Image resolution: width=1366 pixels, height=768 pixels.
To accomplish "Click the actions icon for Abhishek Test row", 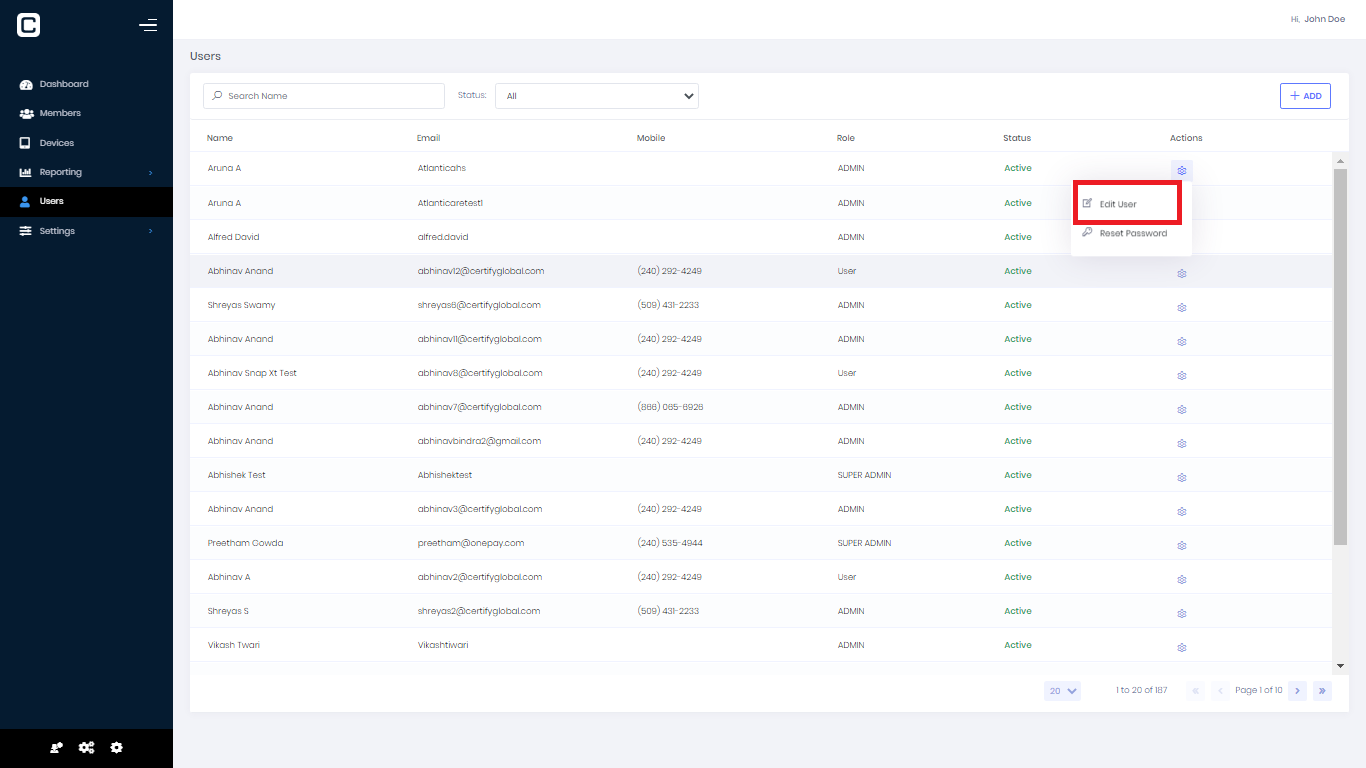I will [x=1182, y=477].
